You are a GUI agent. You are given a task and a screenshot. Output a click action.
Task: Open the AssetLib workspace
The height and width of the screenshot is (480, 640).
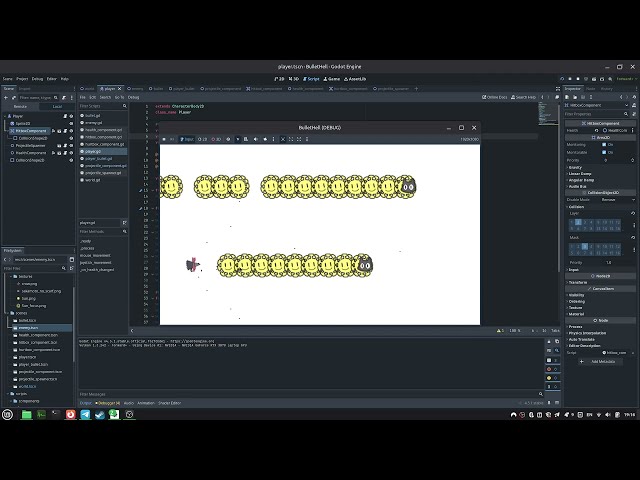click(355, 79)
